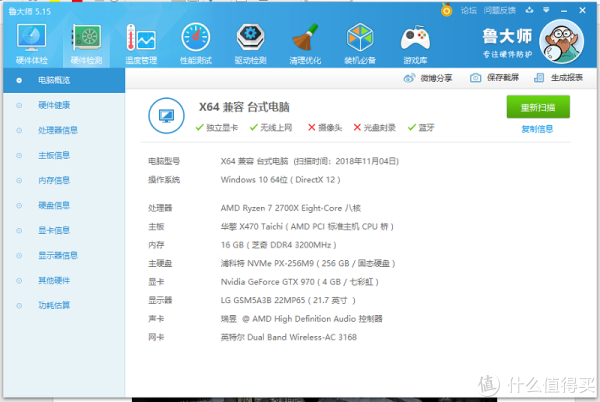
Task: Click the 摄像头 red X indicator
Action: [325, 127]
